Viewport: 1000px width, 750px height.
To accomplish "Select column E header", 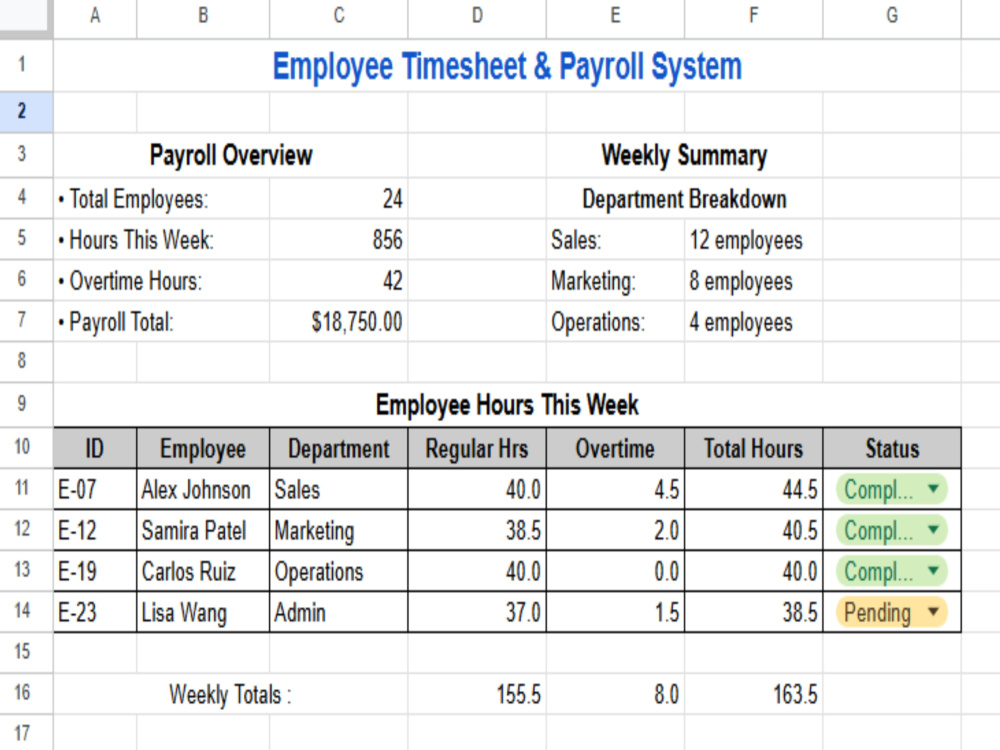I will click(615, 15).
